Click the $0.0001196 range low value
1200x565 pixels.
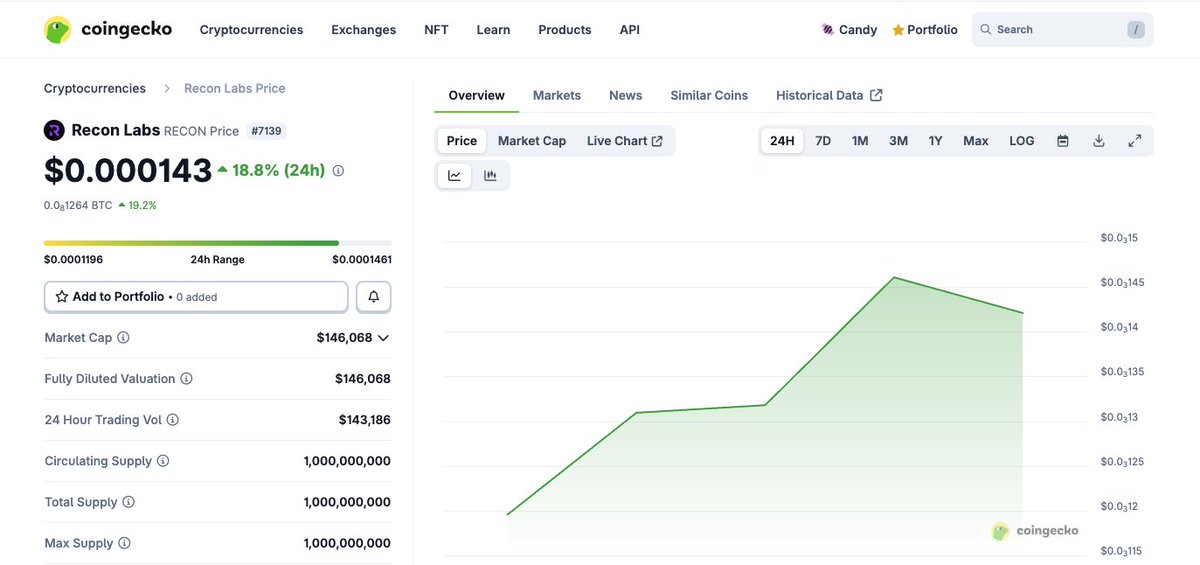tap(73, 260)
